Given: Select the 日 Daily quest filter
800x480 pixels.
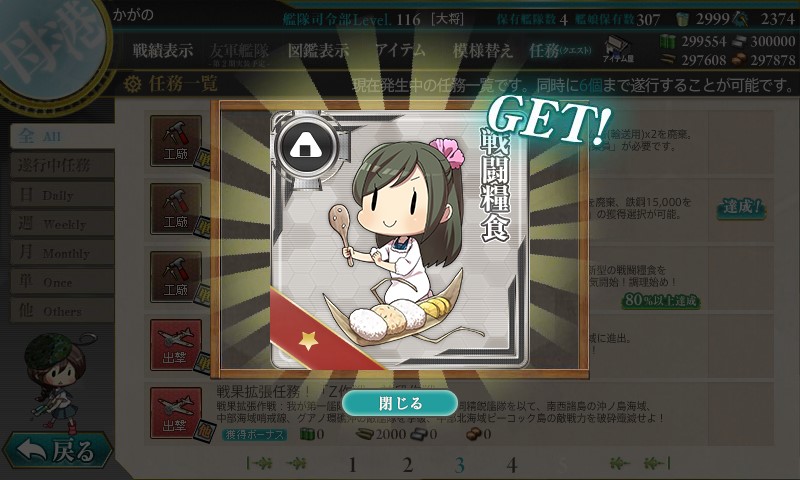Looking at the screenshot, I should pos(62,194).
